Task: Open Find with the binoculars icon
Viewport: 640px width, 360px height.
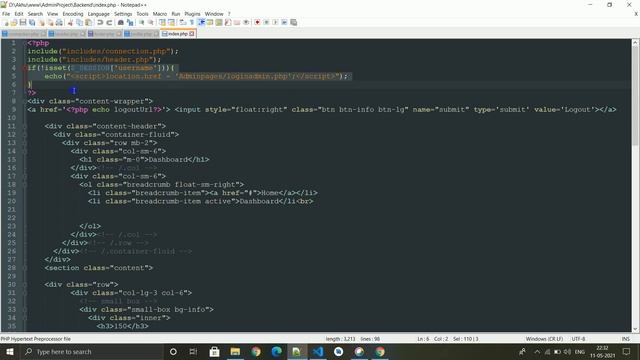Action: [120, 22]
